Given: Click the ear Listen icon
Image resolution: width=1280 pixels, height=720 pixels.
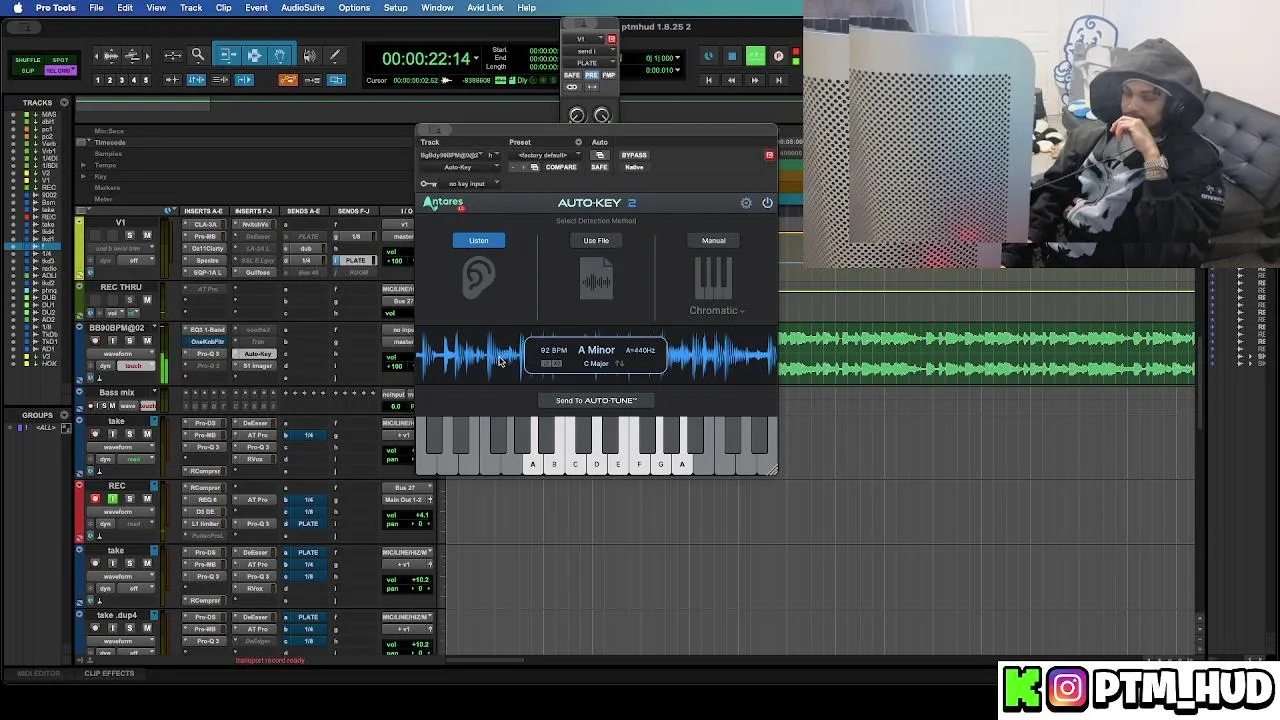Looking at the screenshot, I should [478, 279].
